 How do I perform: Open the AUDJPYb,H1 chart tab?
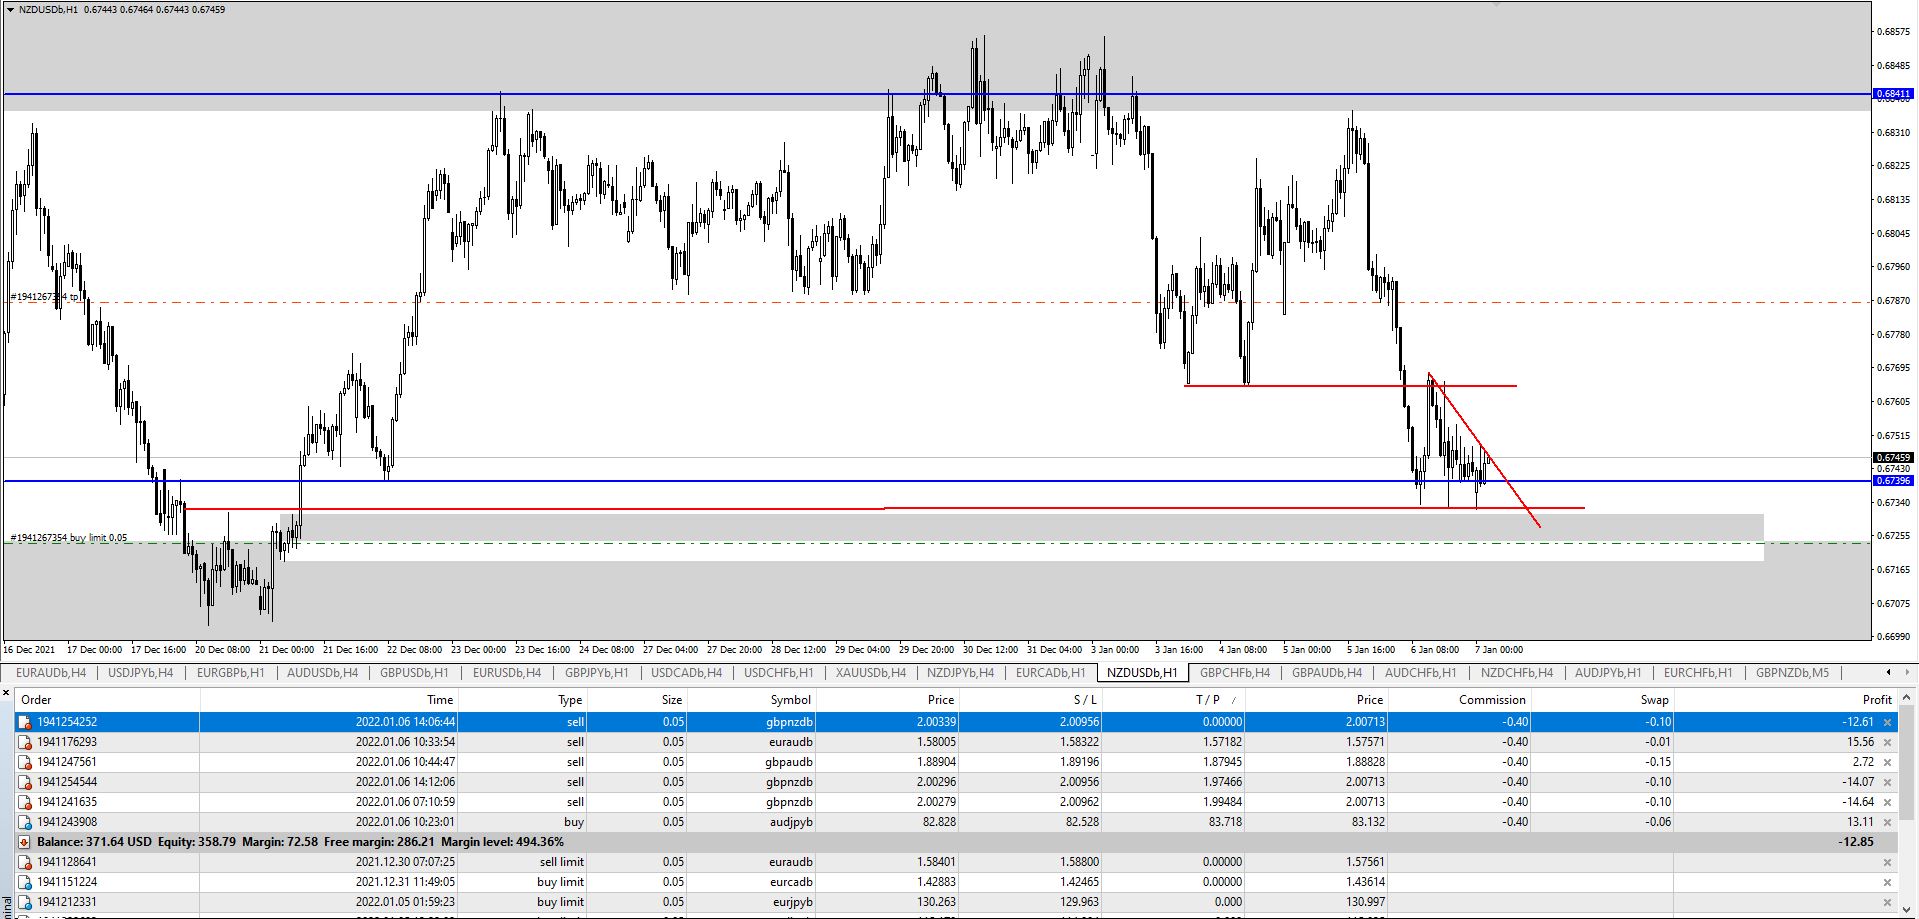[1608, 673]
